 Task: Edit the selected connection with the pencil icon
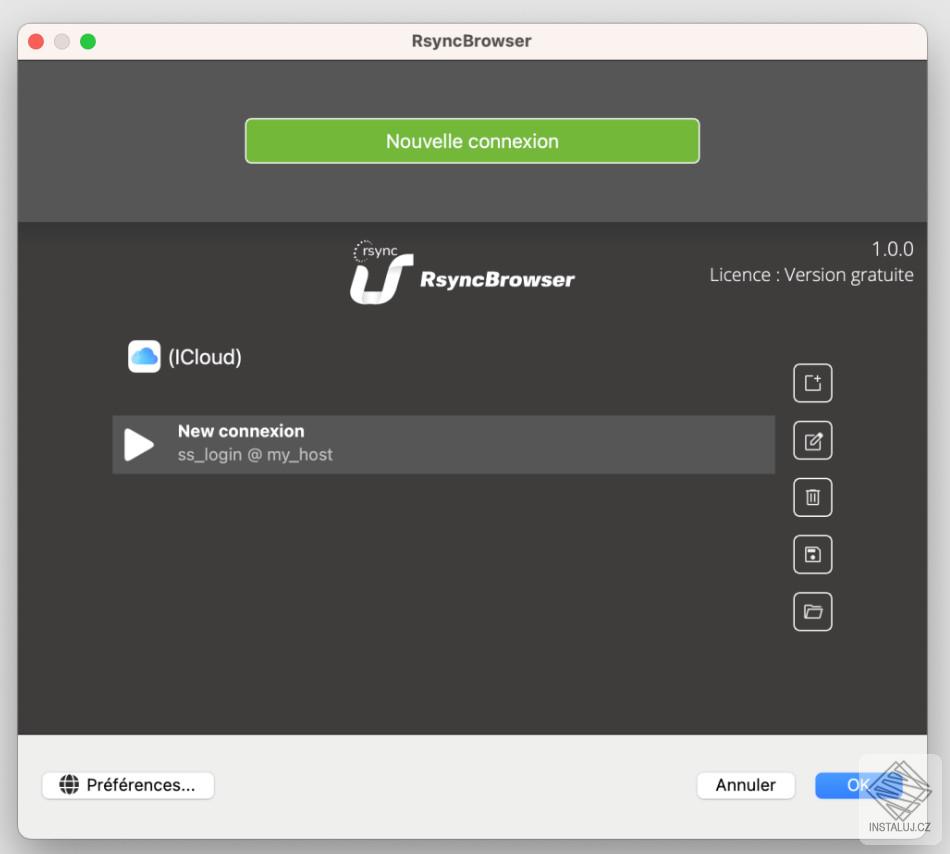[812, 439]
